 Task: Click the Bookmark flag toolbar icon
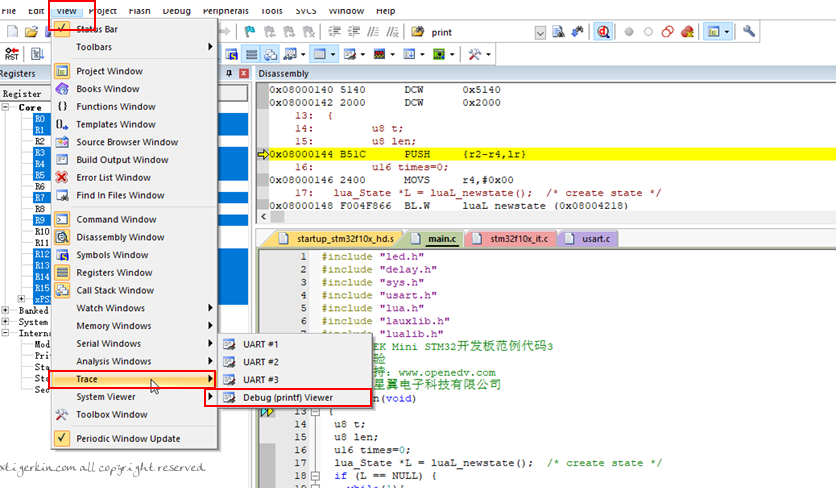(x=250, y=32)
